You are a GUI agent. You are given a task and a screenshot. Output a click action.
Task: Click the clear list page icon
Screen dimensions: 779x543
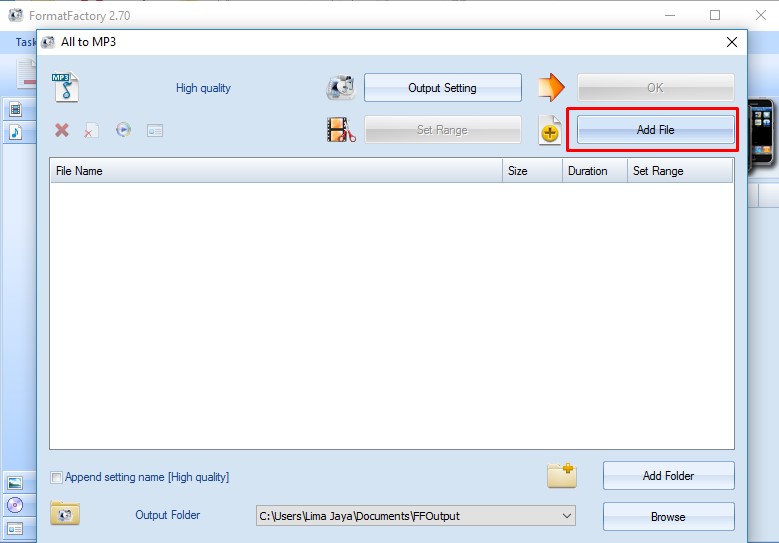click(91, 130)
